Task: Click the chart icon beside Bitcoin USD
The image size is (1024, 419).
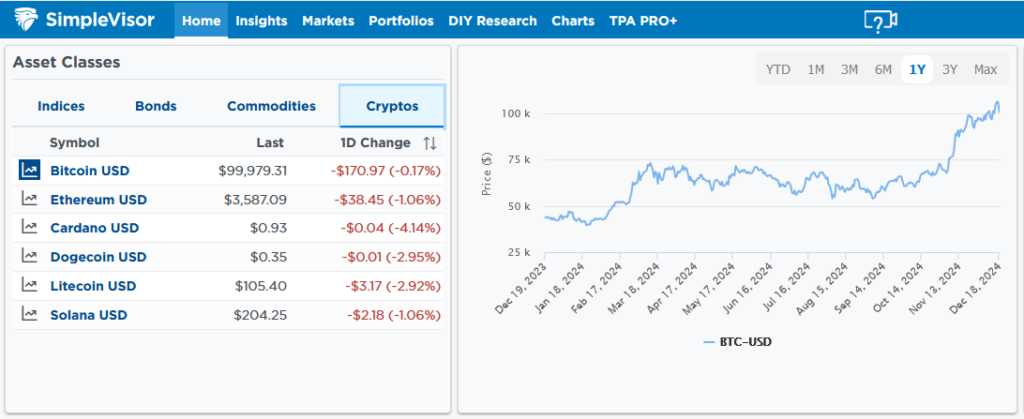Action: coord(29,171)
